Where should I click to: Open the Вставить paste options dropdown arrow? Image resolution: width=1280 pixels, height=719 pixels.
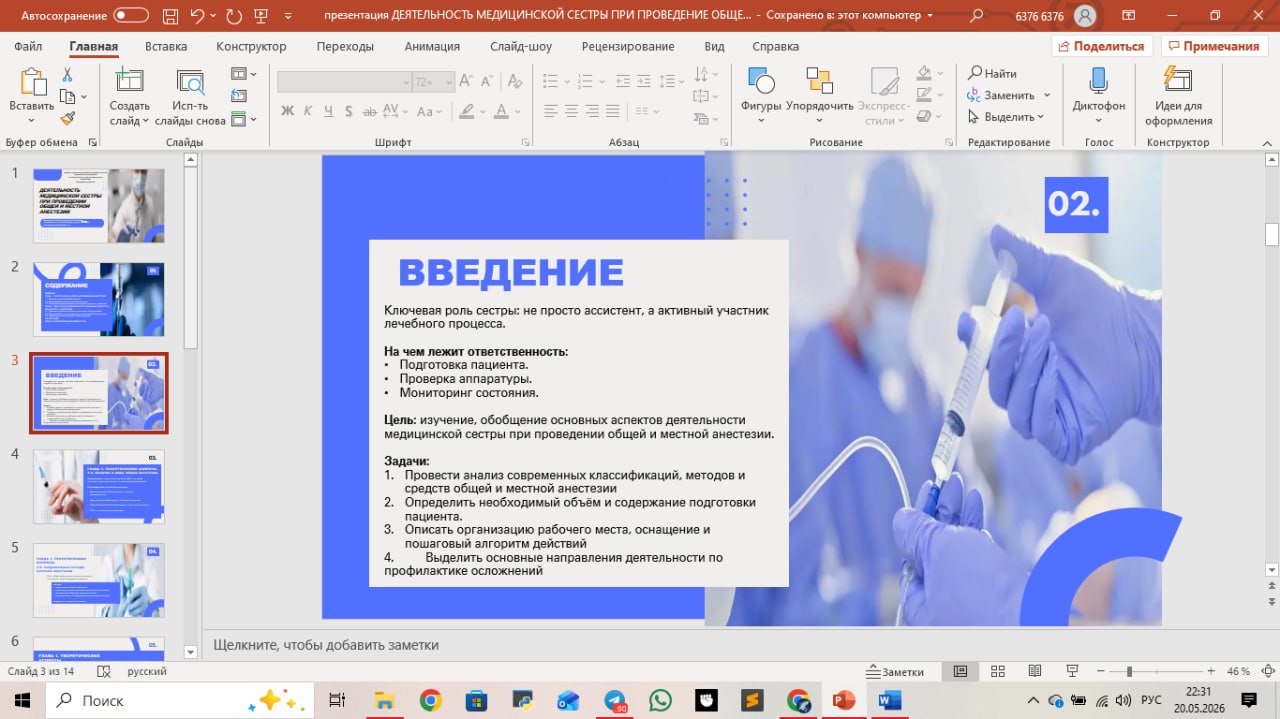pos(32,120)
